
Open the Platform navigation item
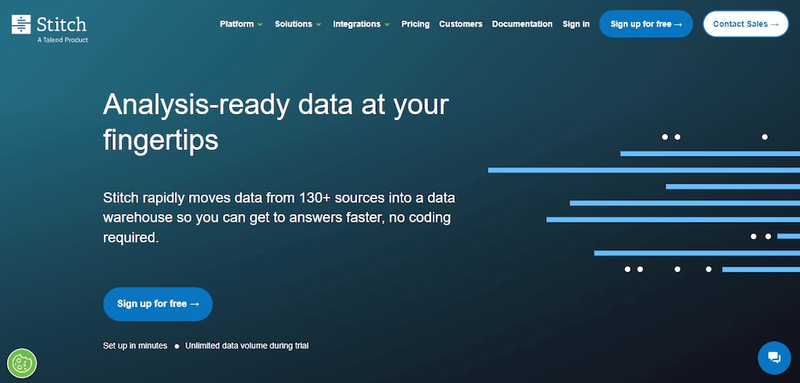[237, 24]
